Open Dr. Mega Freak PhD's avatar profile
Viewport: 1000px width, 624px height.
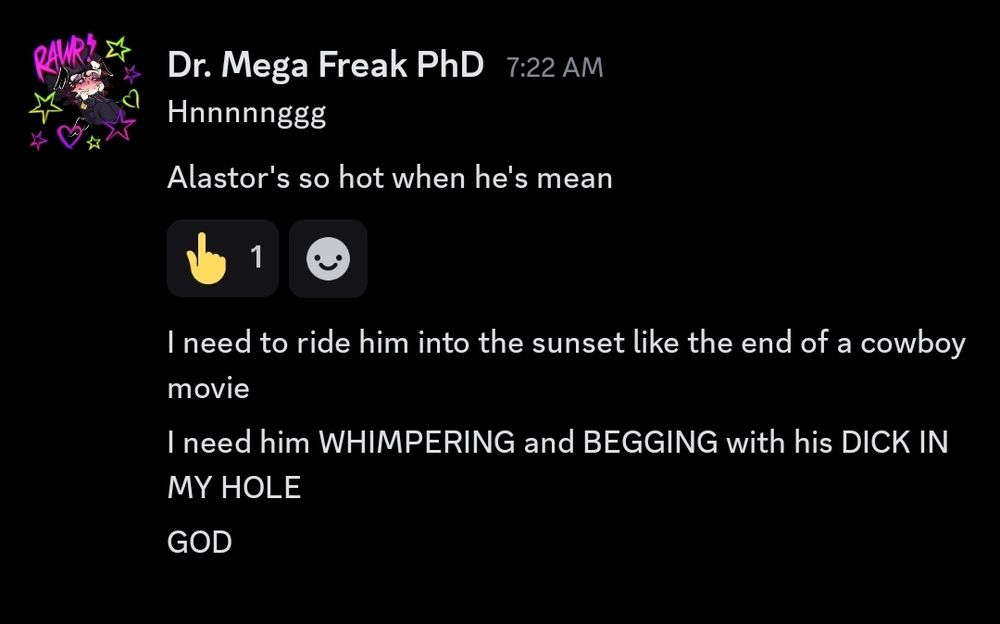point(84,93)
